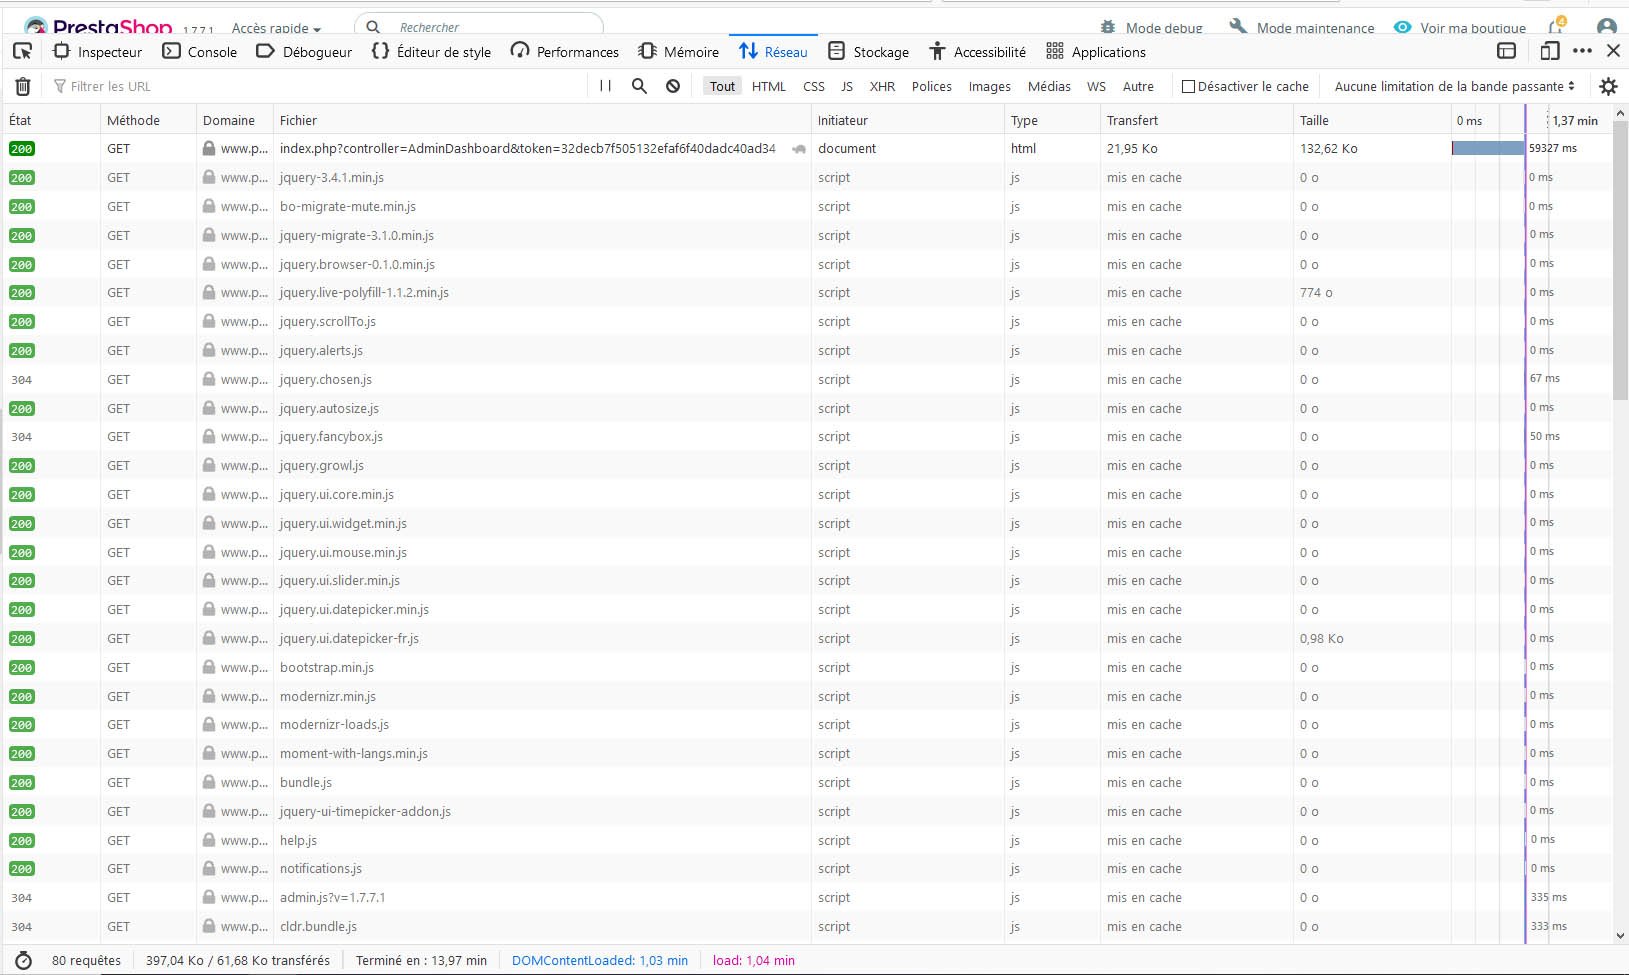Select jquery.chosen.js request

[x=806, y=379]
